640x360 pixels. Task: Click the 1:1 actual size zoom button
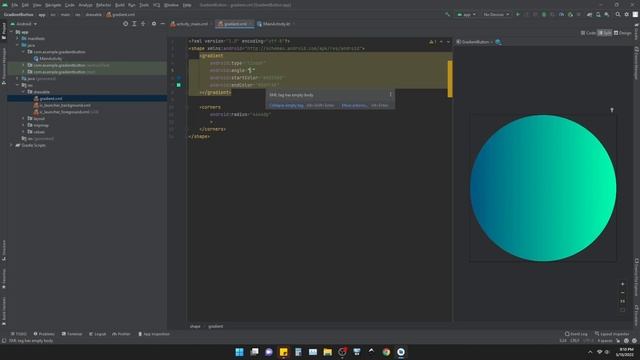[x=622, y=301]
